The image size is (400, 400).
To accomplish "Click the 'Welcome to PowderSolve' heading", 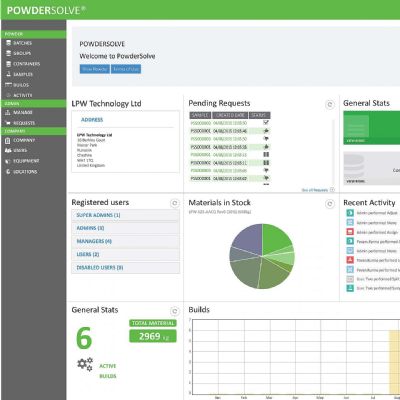I will coord(117,56).
